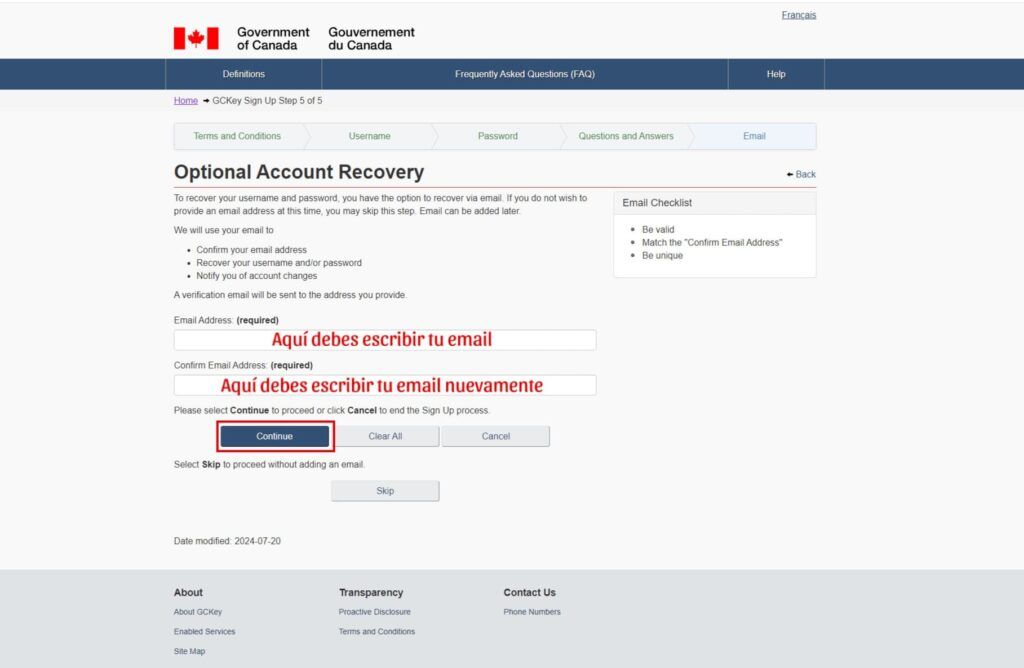Click the Clear All button
The height and width of the screenshot is (668, 1024).
(385, 436)
